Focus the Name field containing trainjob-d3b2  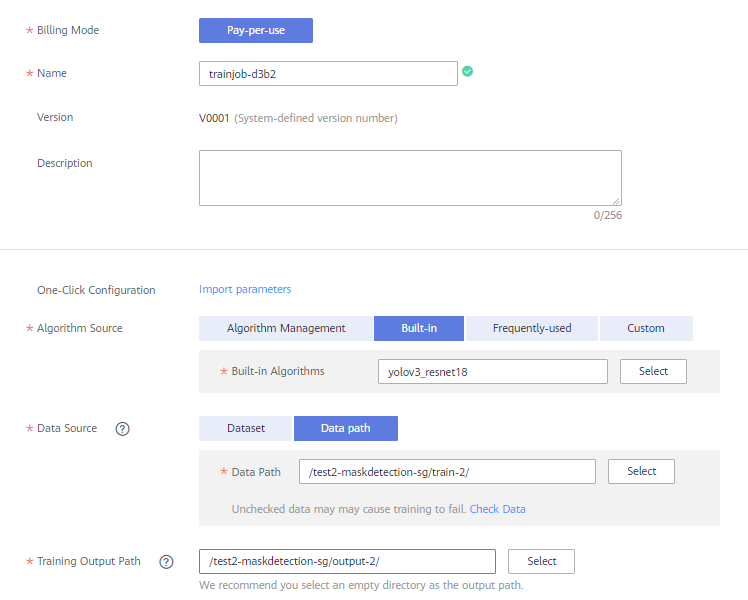click(x=328, y=73)
